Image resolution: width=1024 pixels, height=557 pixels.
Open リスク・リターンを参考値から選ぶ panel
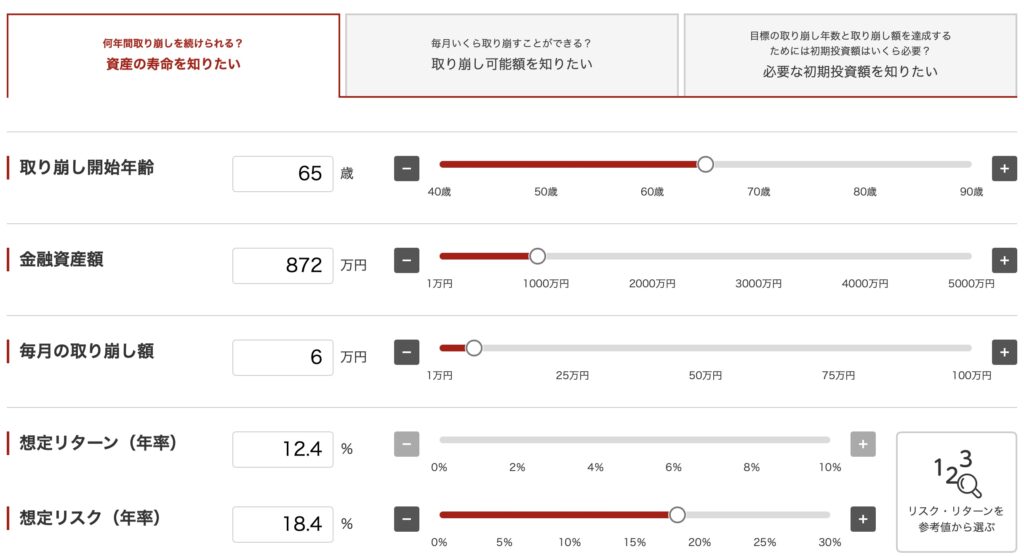coord(956,492)
